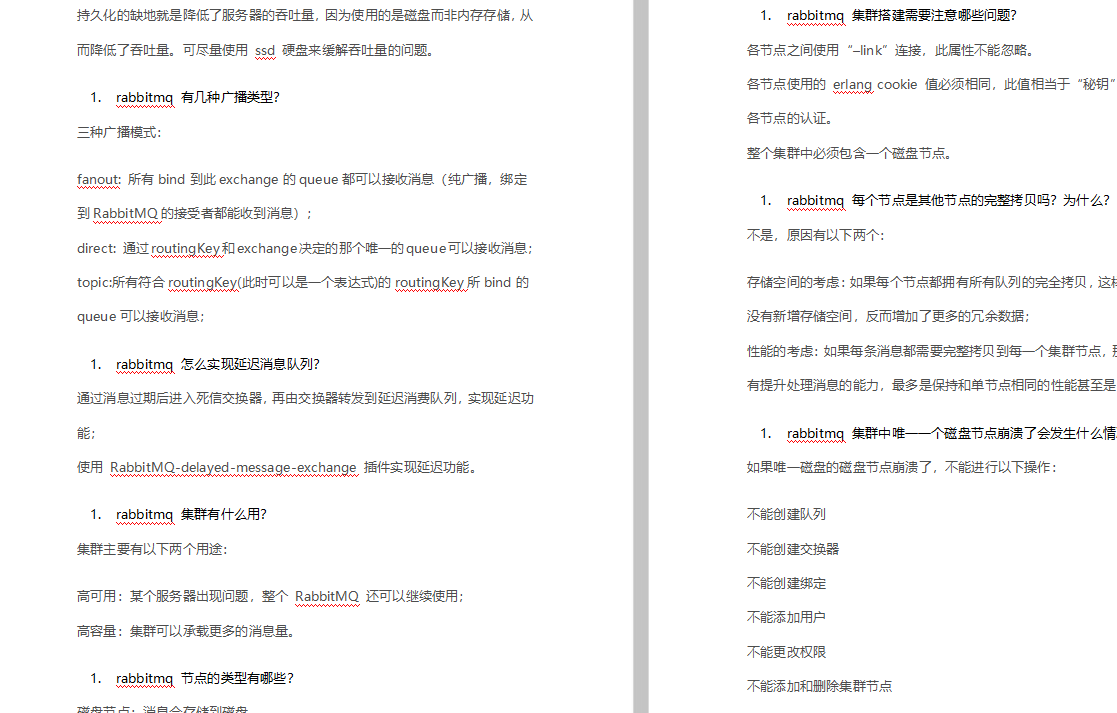
Task: Click the word 'fanout:' in left page
Action: [99, 179]
